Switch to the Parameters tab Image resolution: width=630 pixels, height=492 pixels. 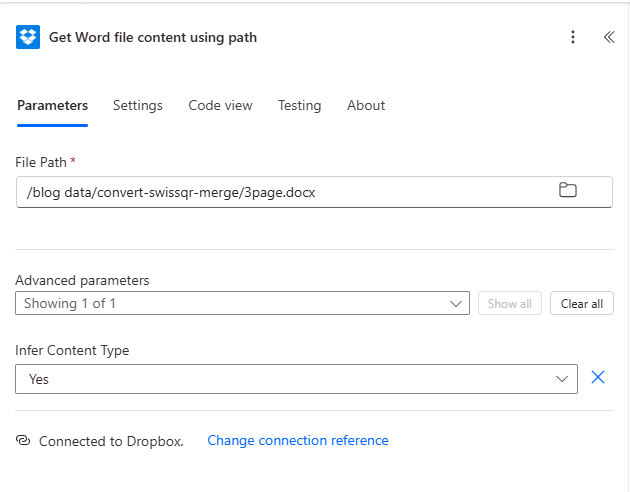(x=52, y=105)
